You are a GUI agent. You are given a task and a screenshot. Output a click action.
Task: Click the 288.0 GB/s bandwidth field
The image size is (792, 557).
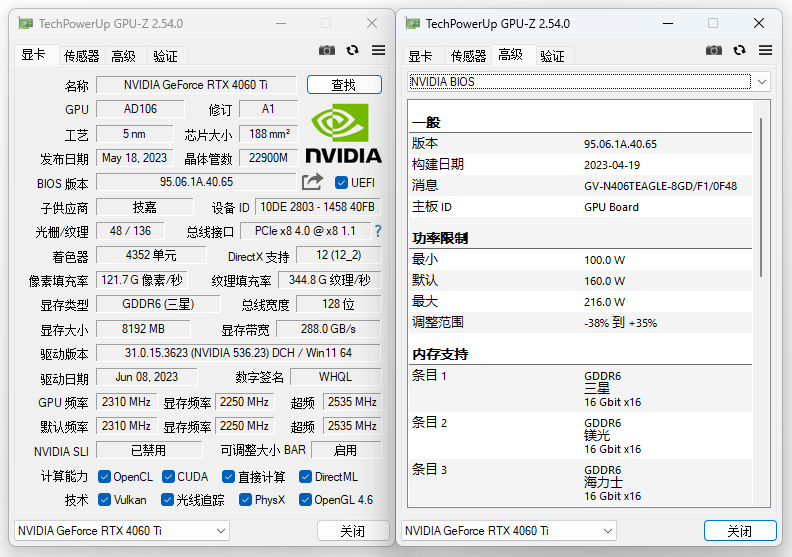328,329
